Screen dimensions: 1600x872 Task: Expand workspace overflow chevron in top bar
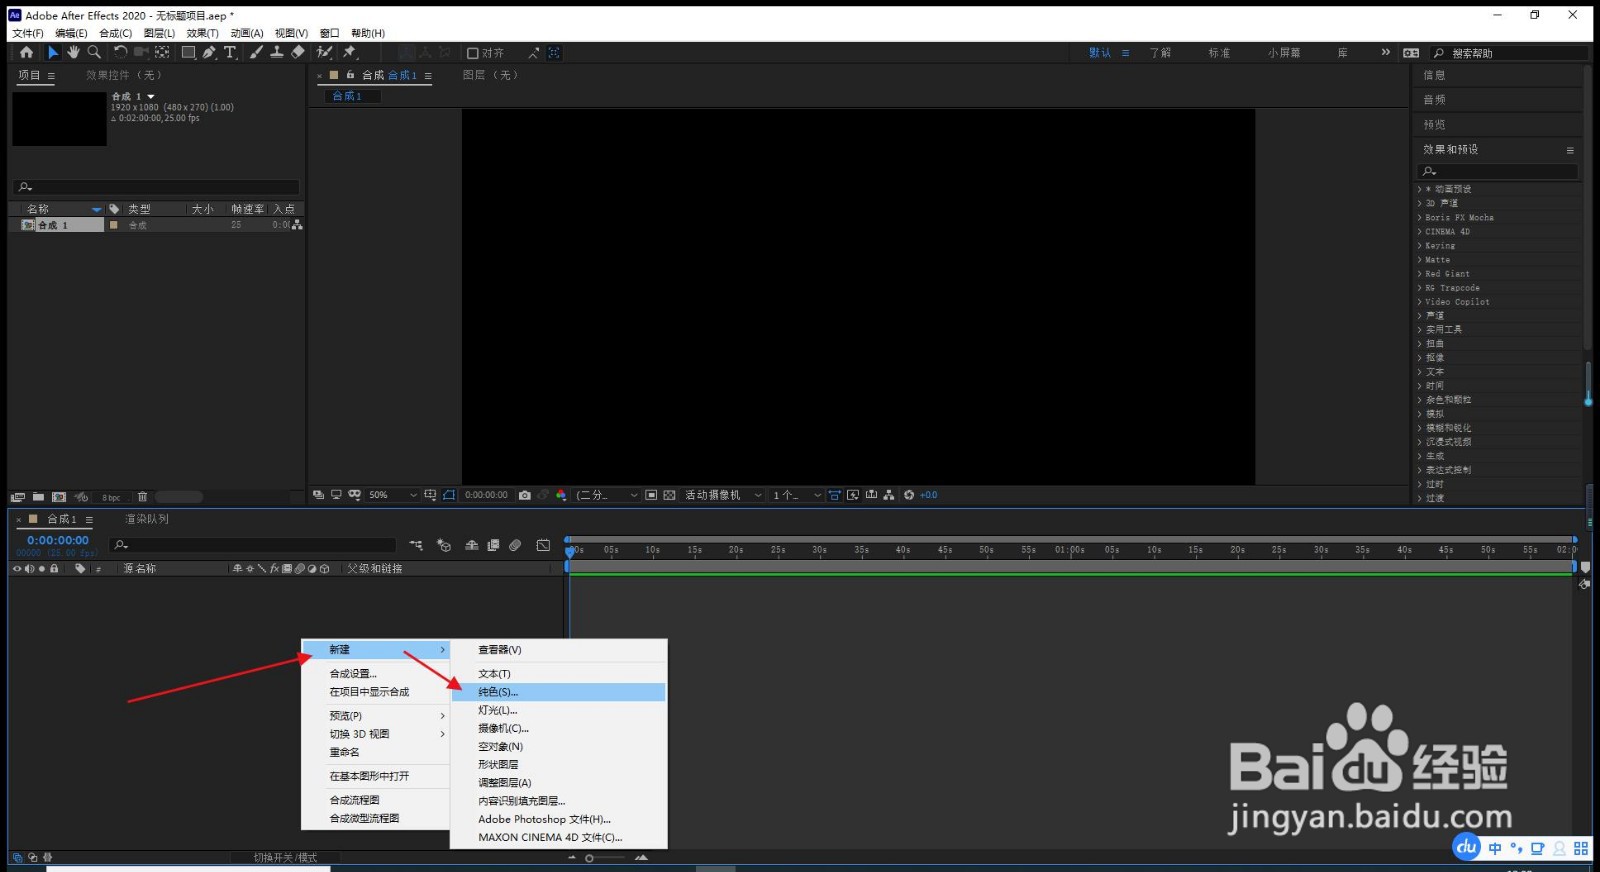click(1385, 52)
